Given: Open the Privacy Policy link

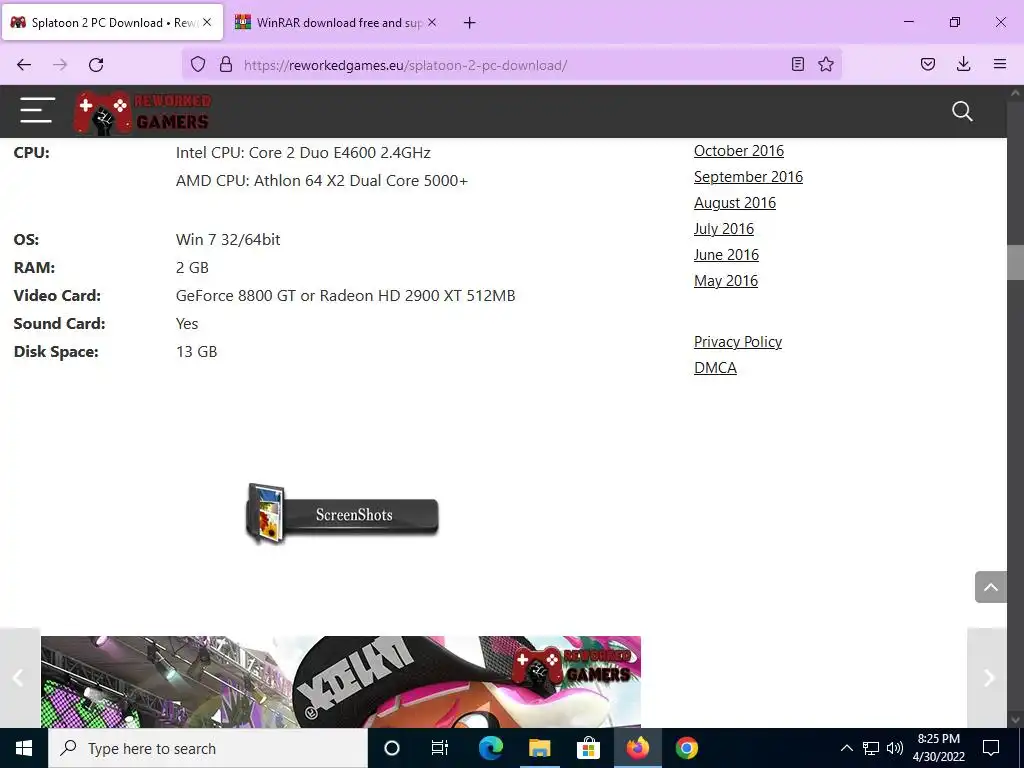Looking at the screenshot, I should [x=738, y=342].
